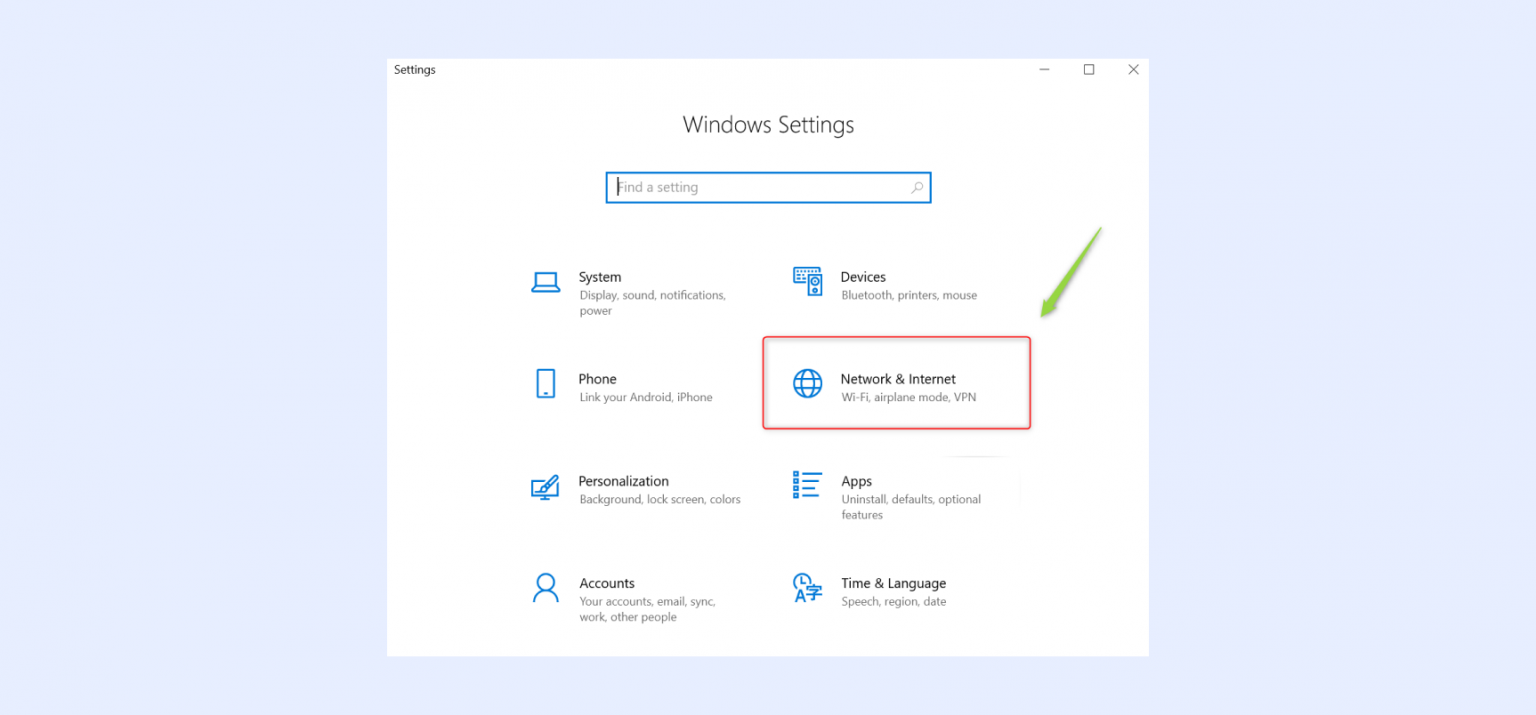1536x715 pixels.
Task: Click the Devices Bluetooth icon
Action: 807,282
